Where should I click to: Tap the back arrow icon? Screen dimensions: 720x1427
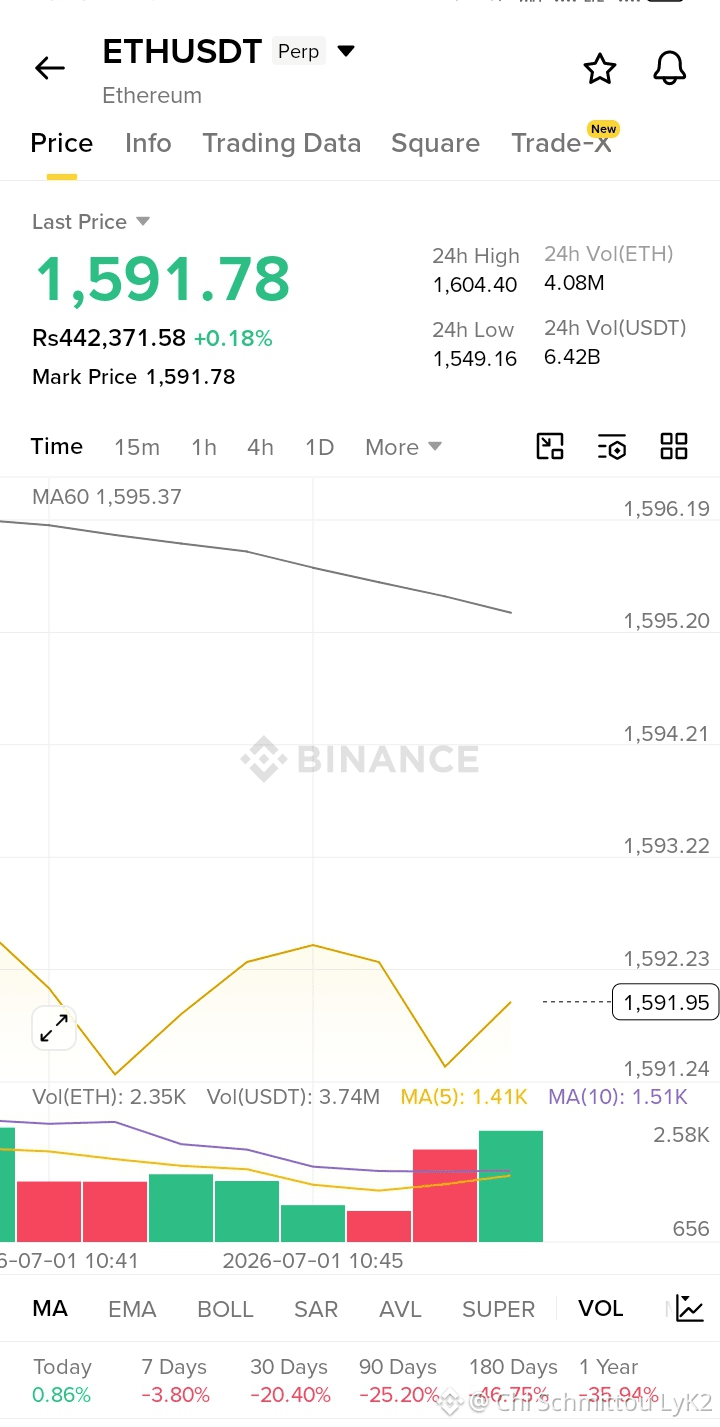click(x=49, y=68)
